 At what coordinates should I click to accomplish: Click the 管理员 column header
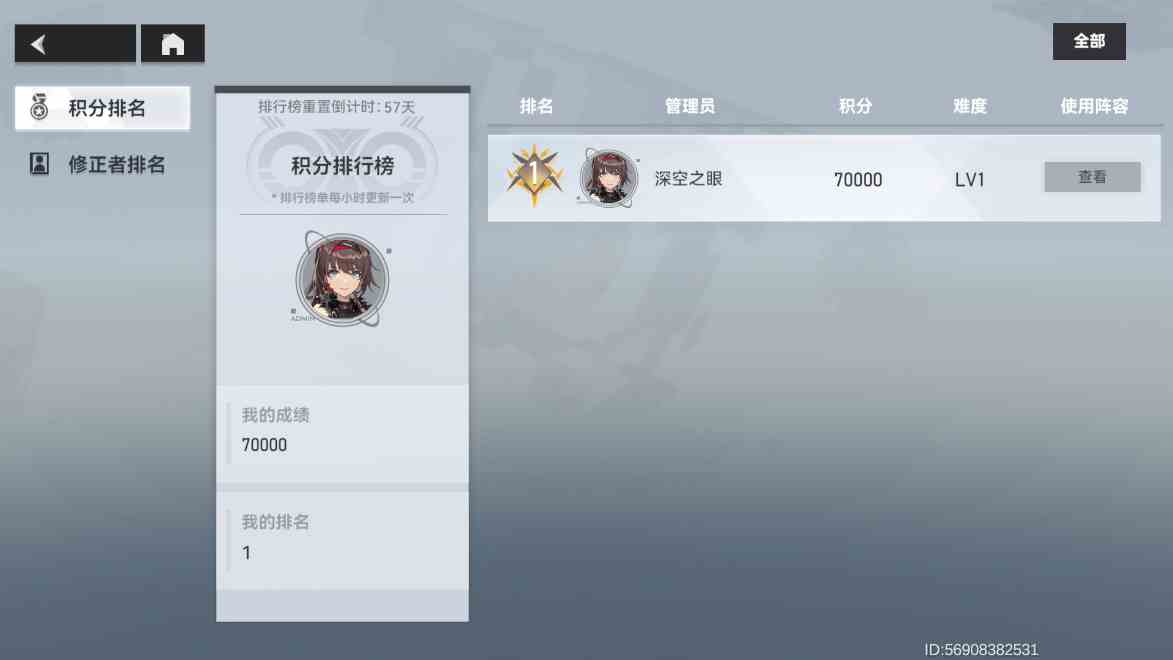click(690, 106)
